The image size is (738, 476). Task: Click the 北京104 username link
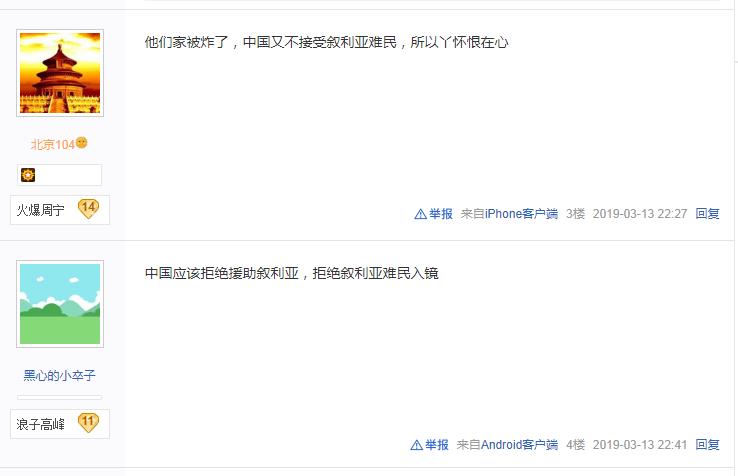pyautogui.click(x=53, y=145)
